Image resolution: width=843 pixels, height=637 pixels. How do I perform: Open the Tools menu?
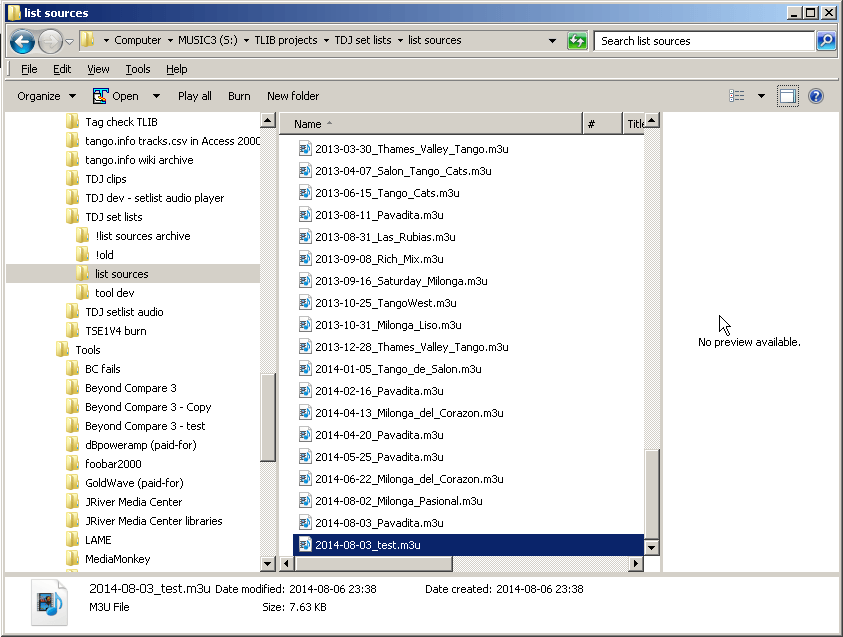click(x=138, y=69)
